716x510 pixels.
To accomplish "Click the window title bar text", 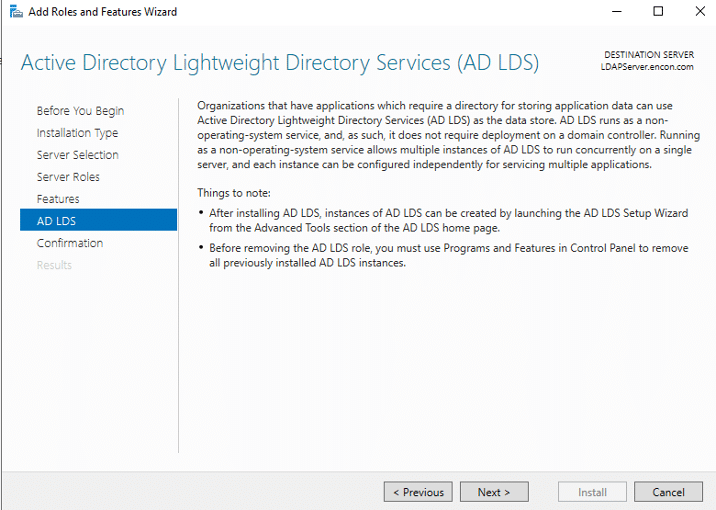I will 103,12.
